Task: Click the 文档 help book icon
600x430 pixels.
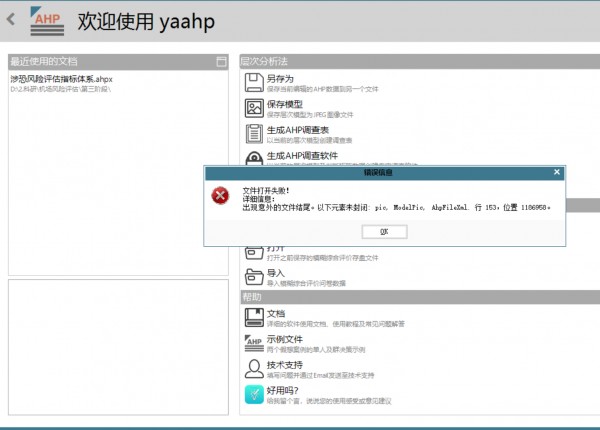Action: pos(254,318)
